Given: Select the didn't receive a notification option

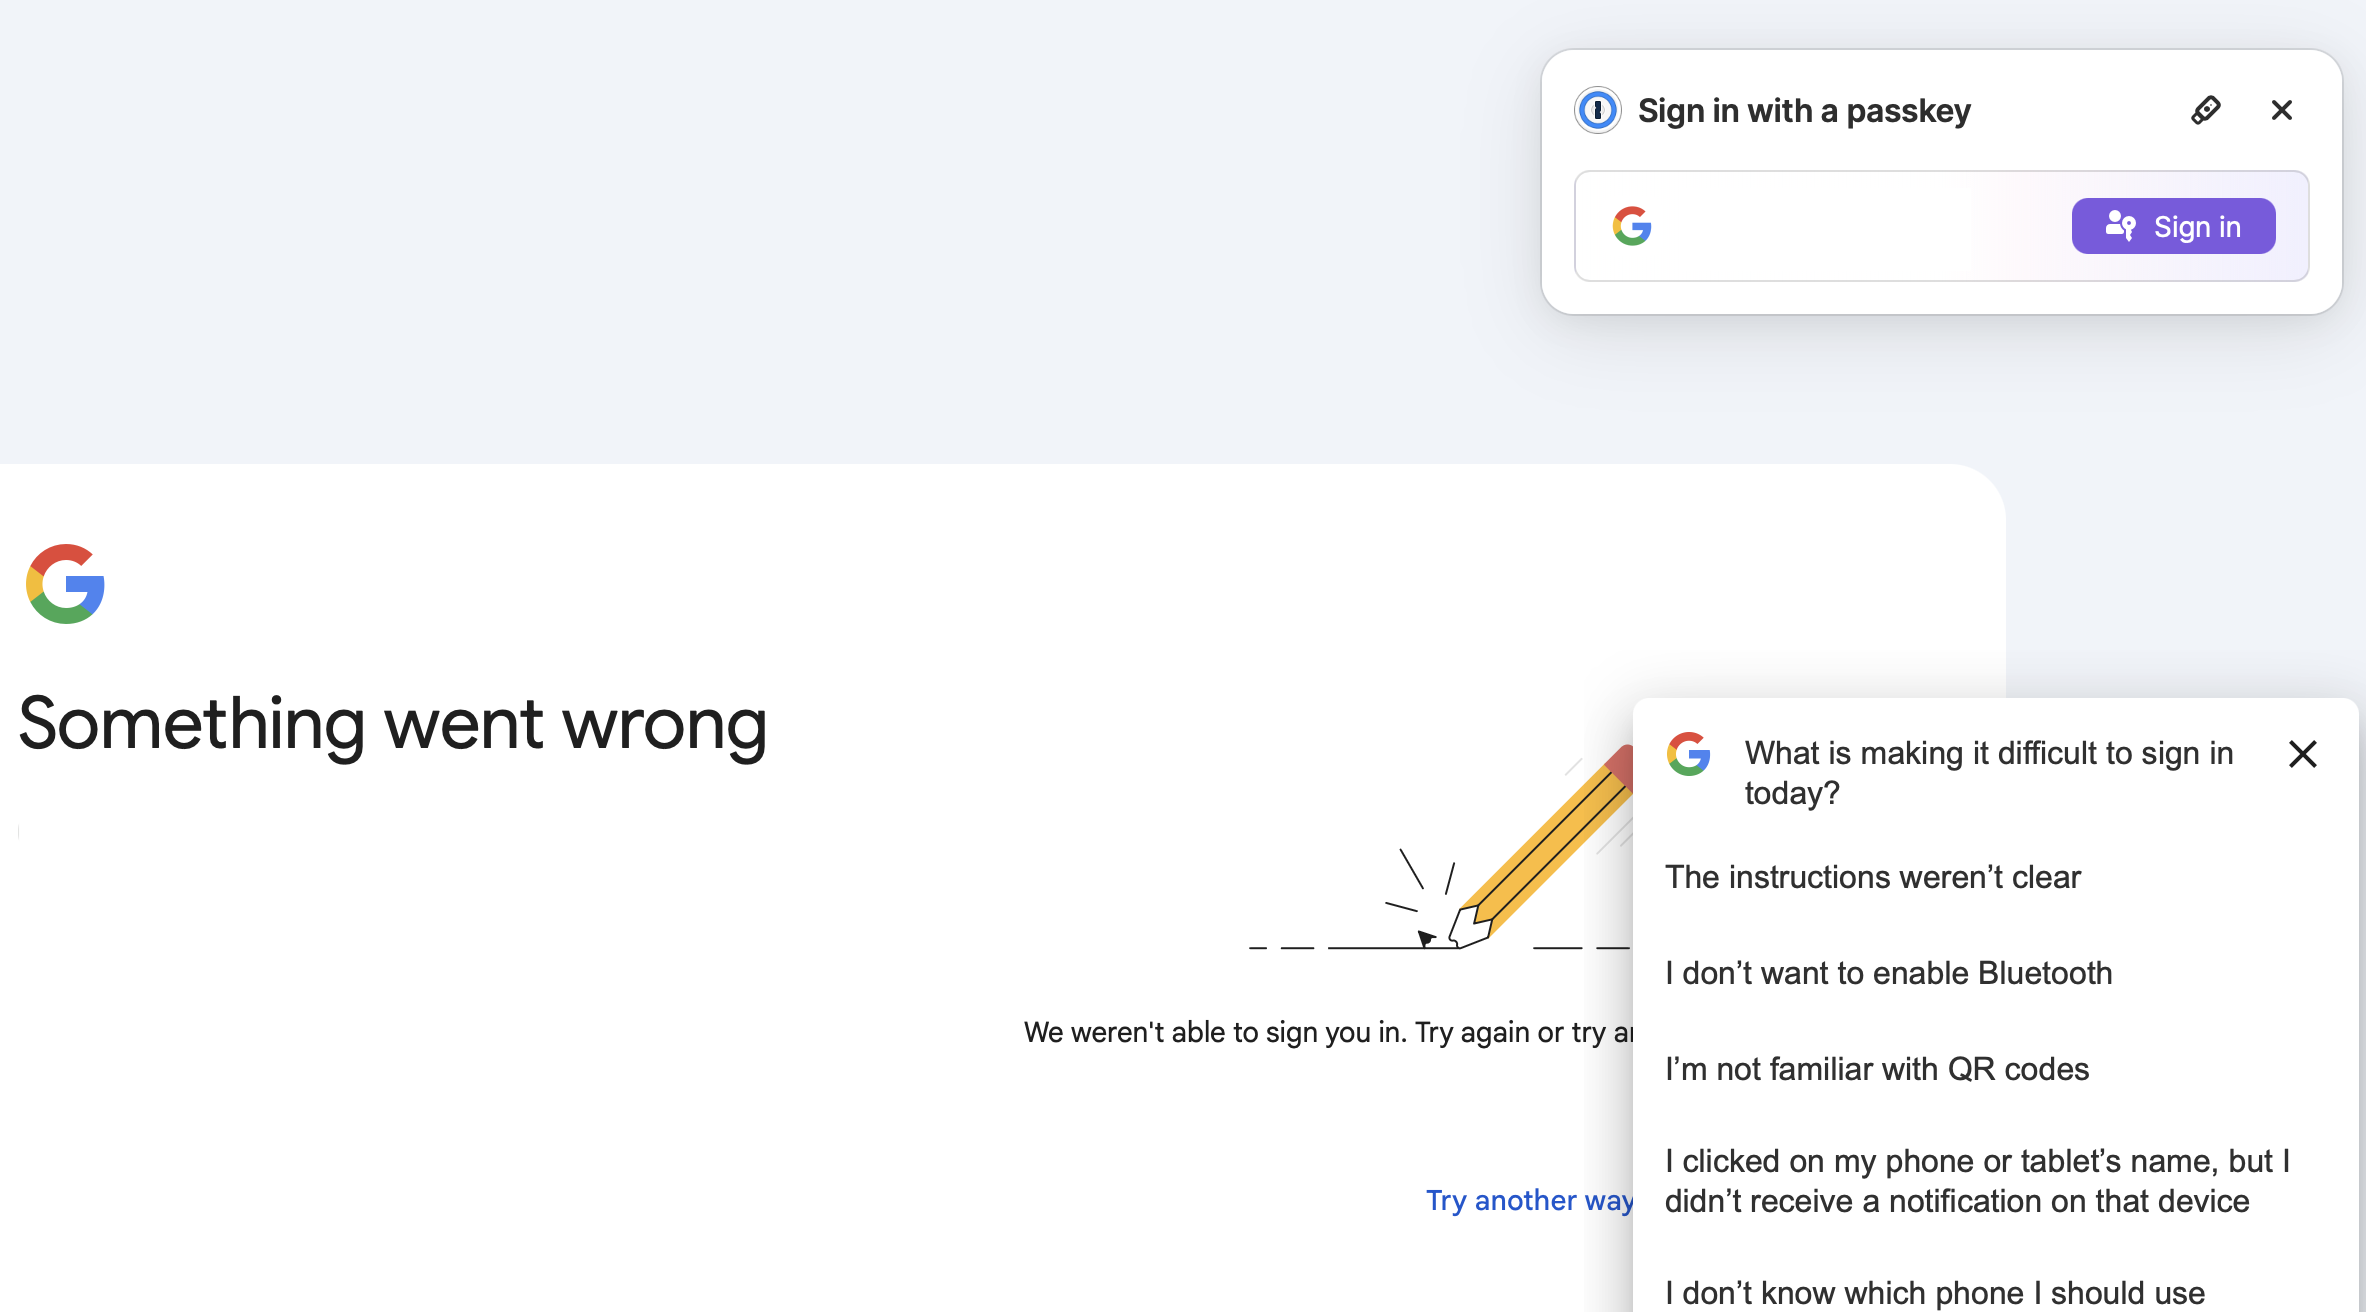Looking at the screenshot, I should 1978,1181.
